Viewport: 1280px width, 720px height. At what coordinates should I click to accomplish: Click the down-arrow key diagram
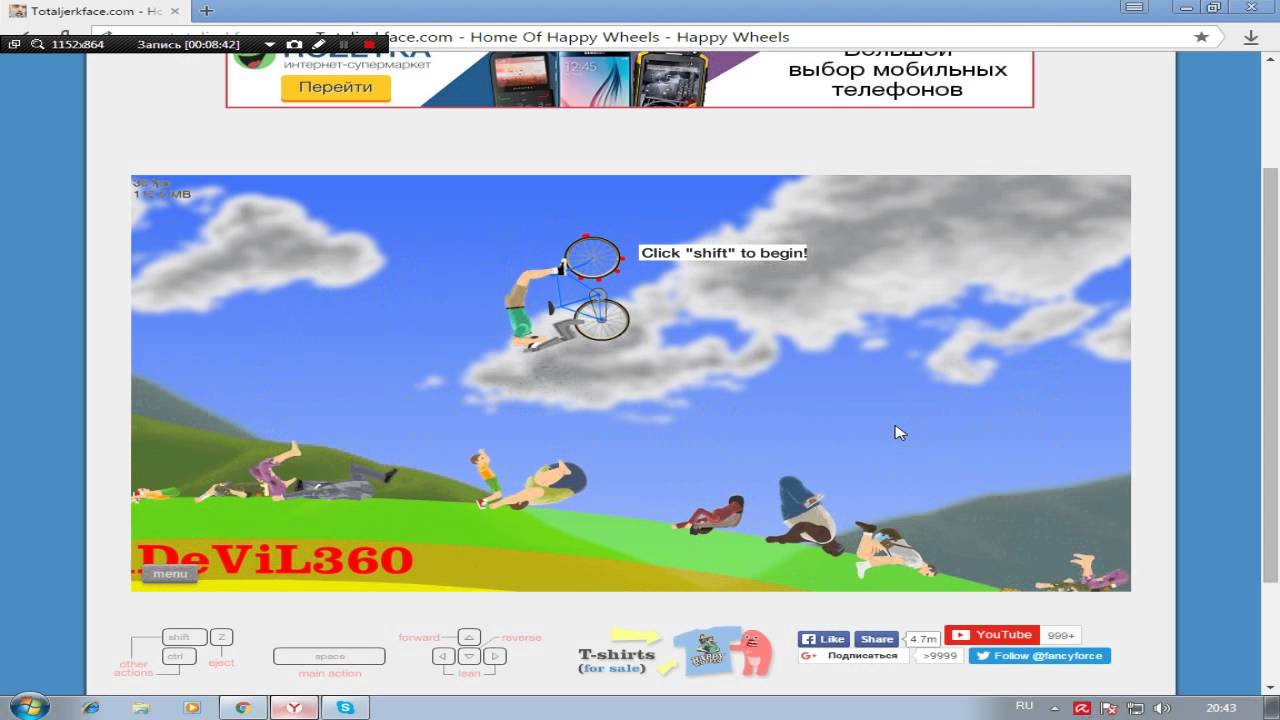click(469, 657)
